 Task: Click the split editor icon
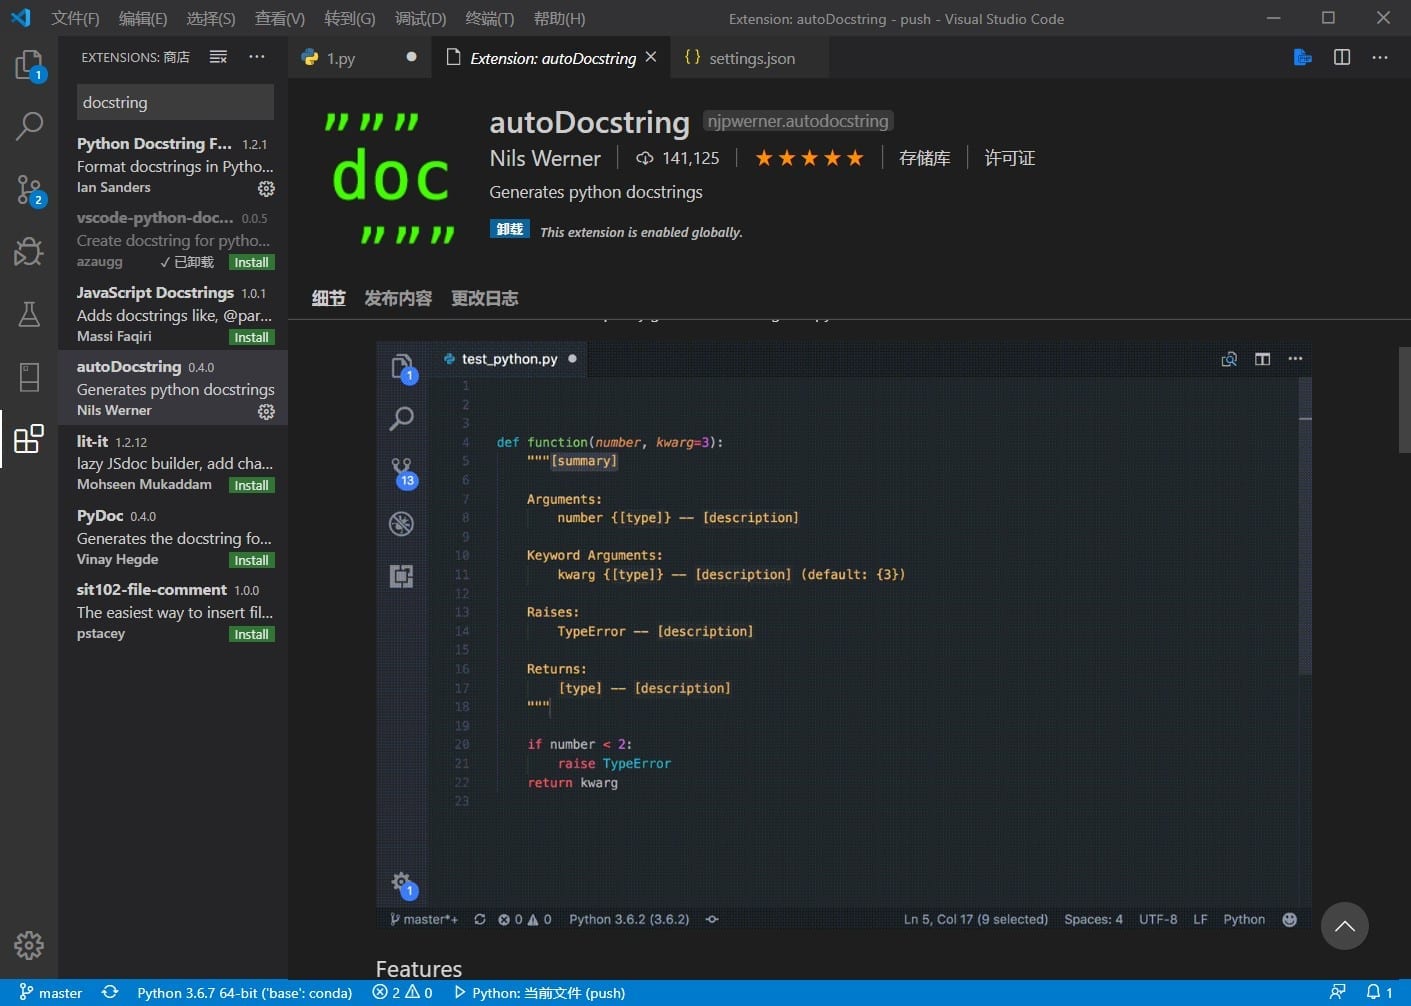point(1342,57)
